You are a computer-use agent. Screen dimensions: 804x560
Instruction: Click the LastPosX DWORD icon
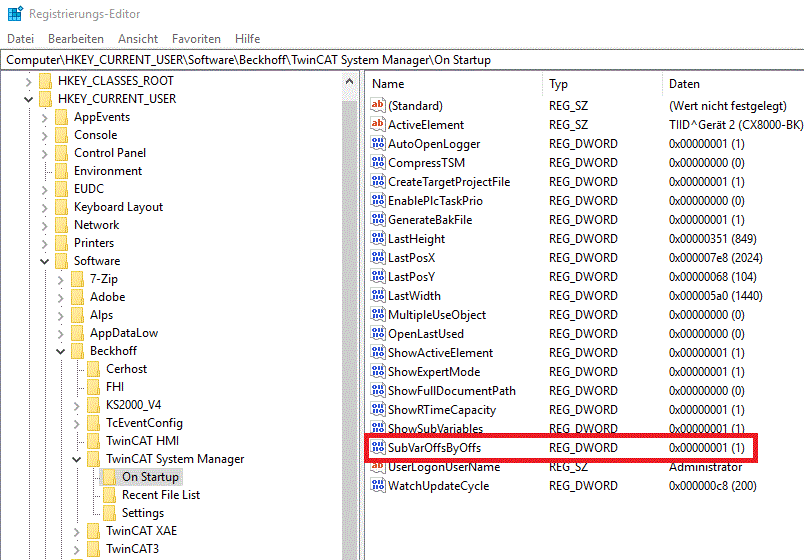click(378, 257)
